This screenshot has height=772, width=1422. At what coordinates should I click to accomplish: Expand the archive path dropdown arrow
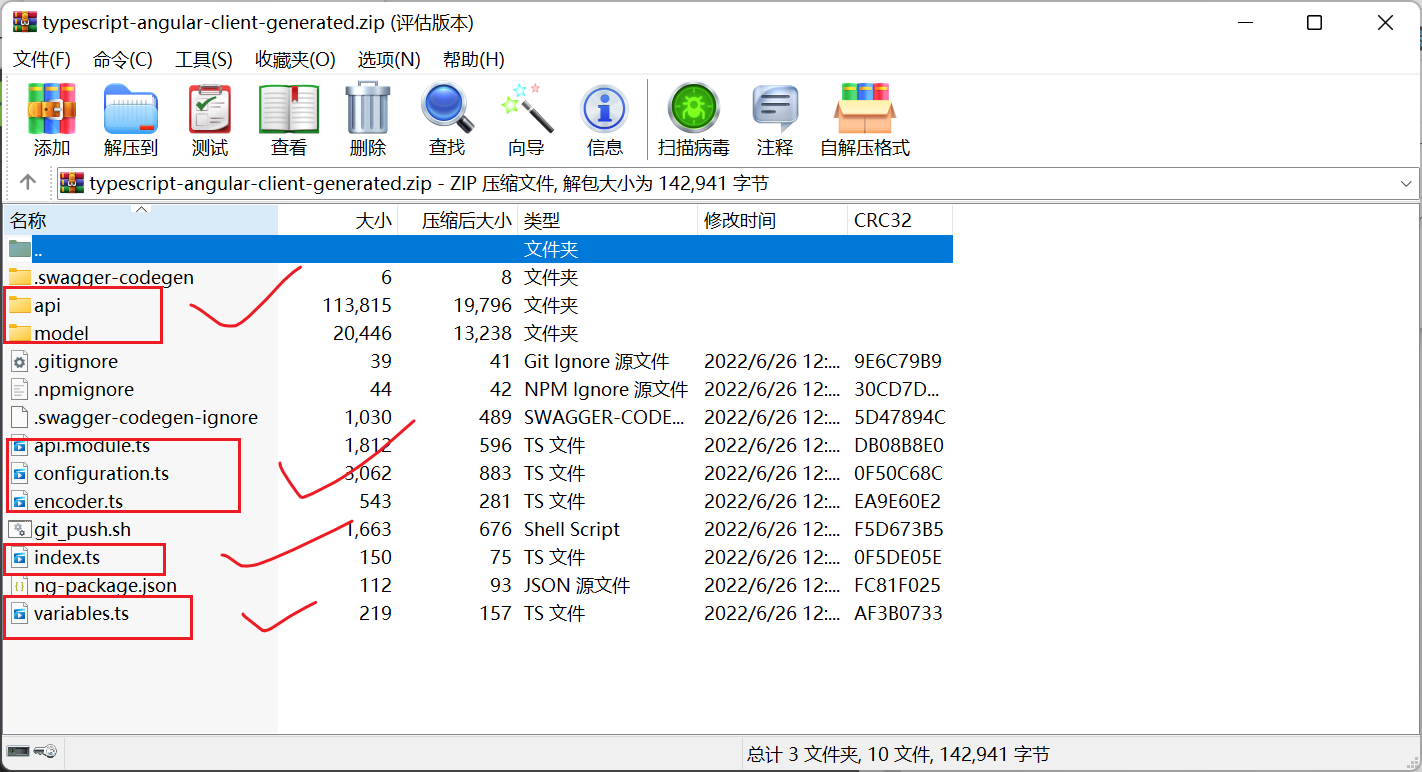(1407, 184)
